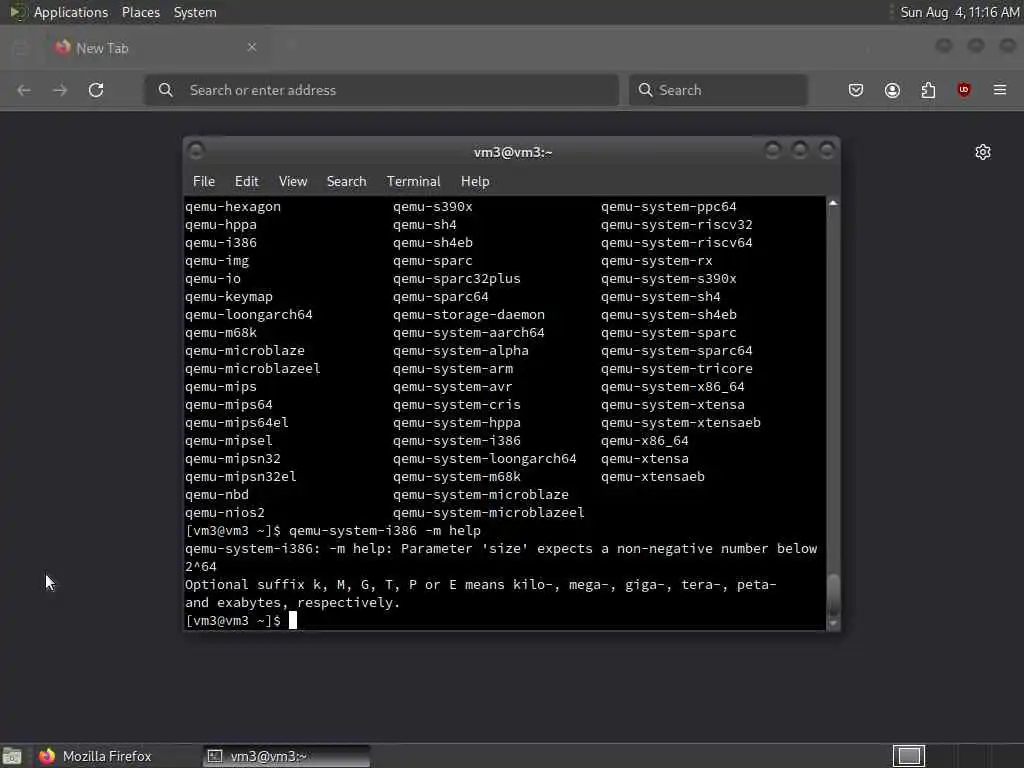The image size is (1024, 768).
Task: Click qemu-storage-daemon in the listing
Action: click(x=468, y=315)
